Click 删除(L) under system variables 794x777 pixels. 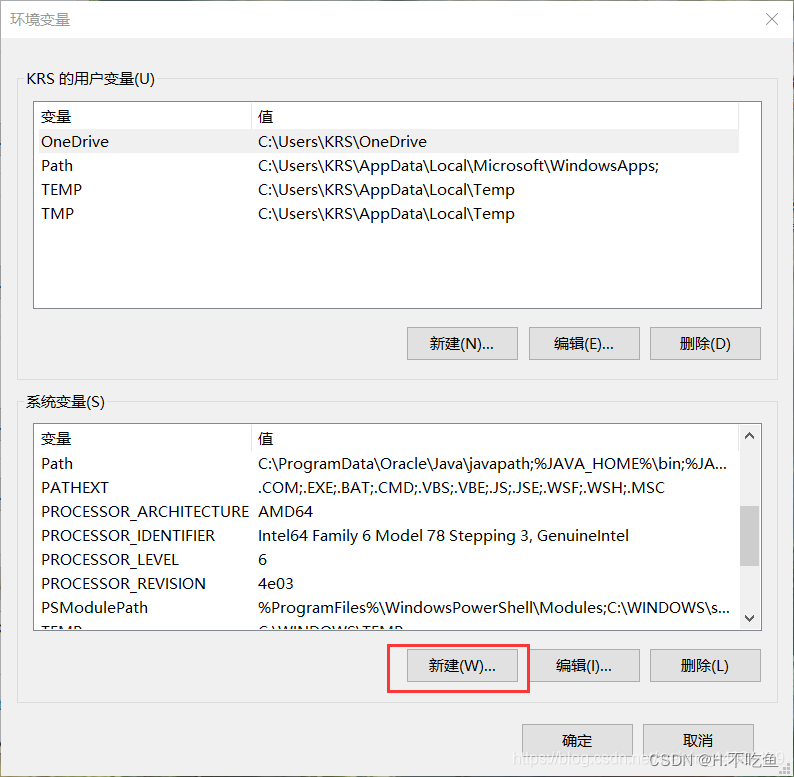(x=705, y=665)
